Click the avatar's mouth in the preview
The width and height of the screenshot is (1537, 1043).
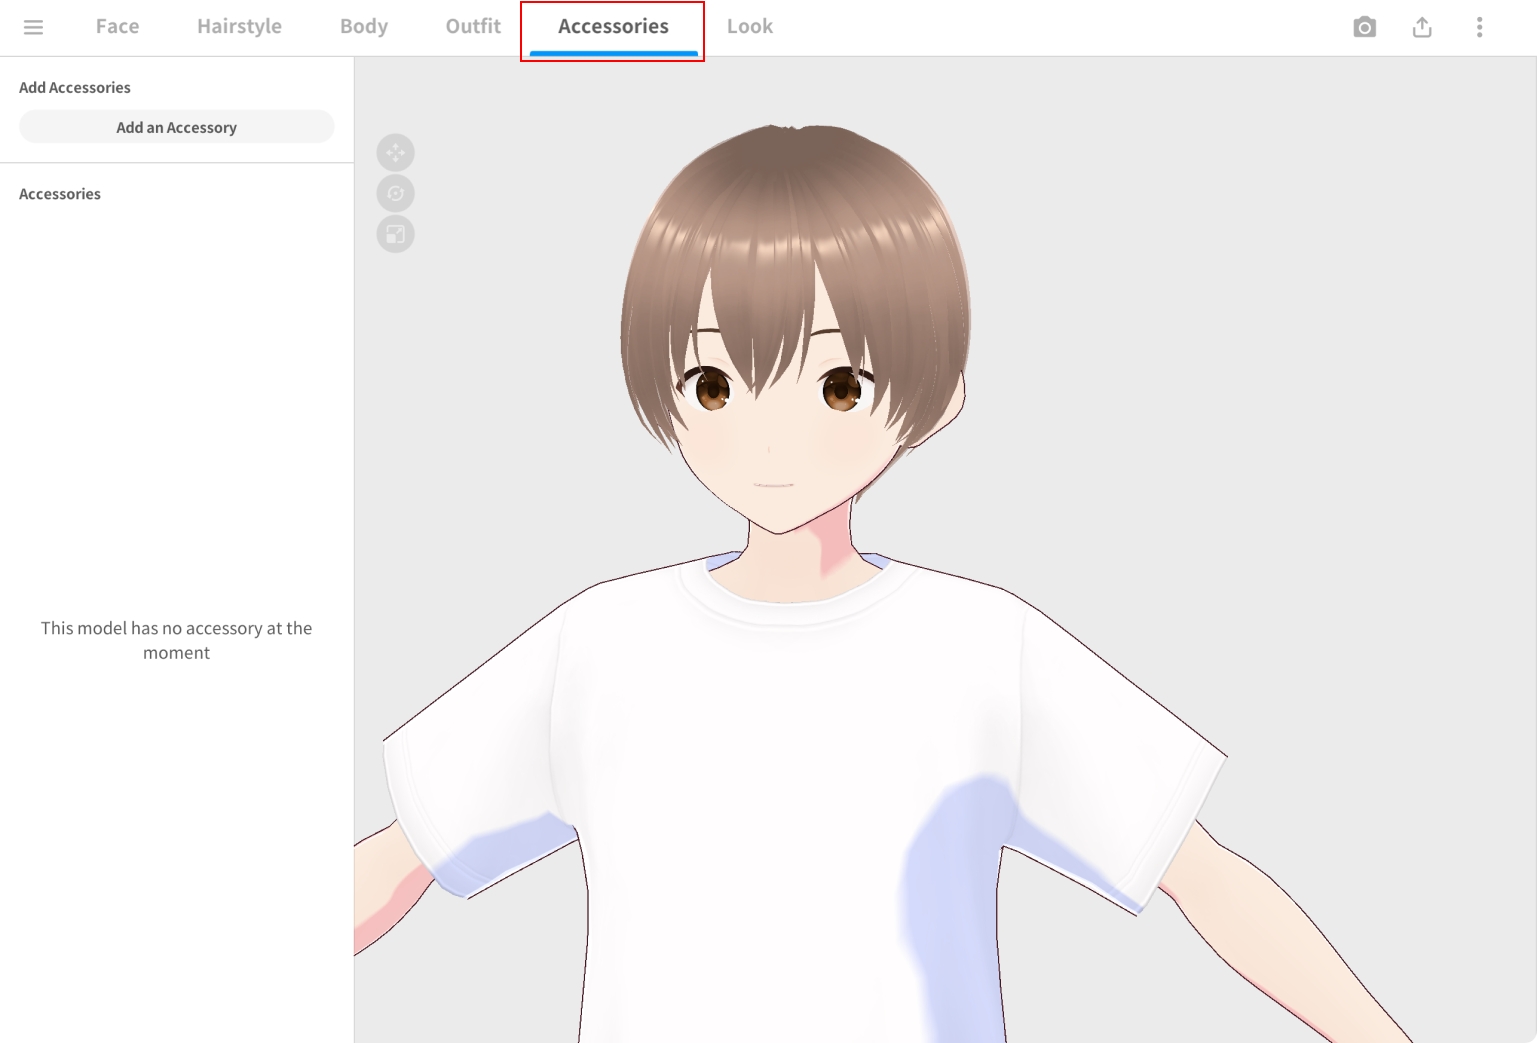pos(773,485)
